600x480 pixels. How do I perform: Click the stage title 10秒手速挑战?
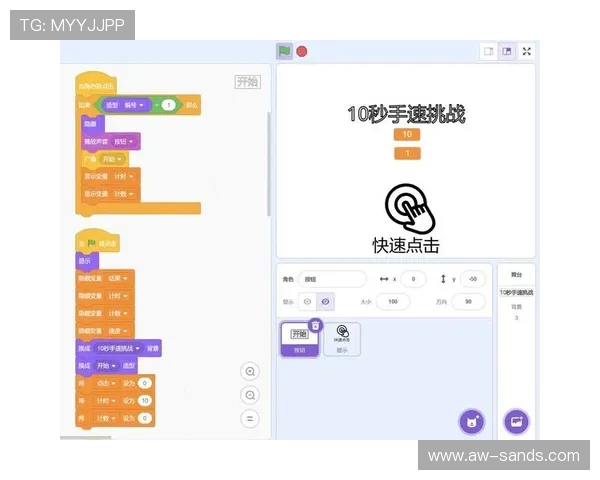(406, 114)
